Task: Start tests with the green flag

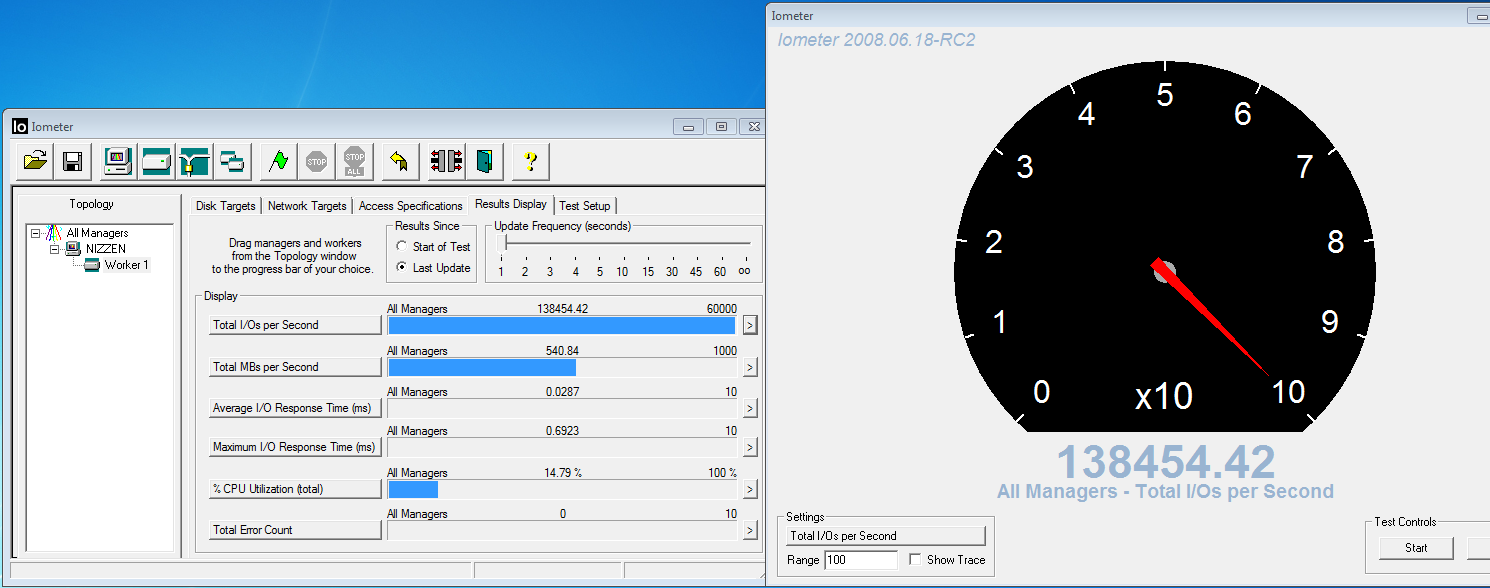Action: 279,160
